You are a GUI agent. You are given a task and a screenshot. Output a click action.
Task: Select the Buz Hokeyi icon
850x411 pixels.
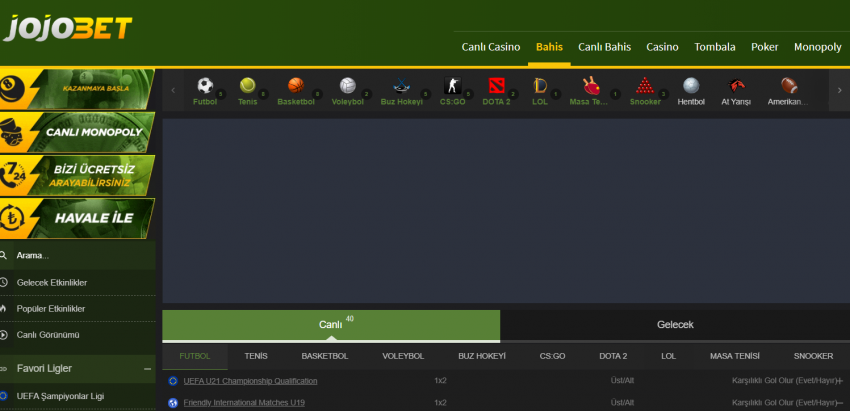coord(401,85)
